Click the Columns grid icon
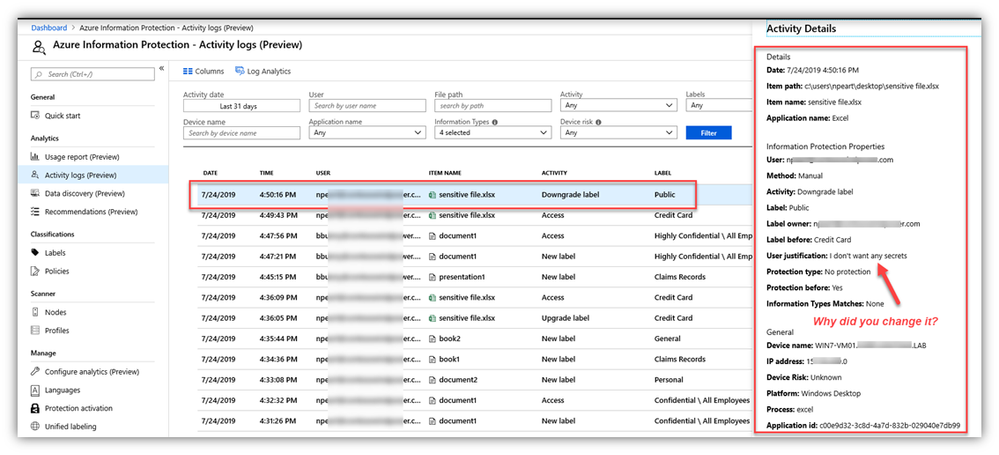The width and height of the screenshot is (999, 455). [x=188, y=71]
